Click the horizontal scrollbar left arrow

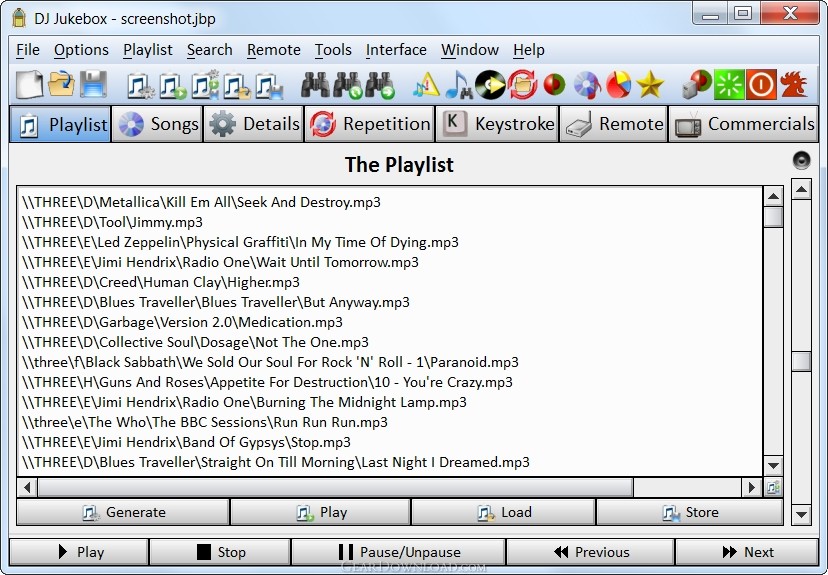(x=27, y=487)
